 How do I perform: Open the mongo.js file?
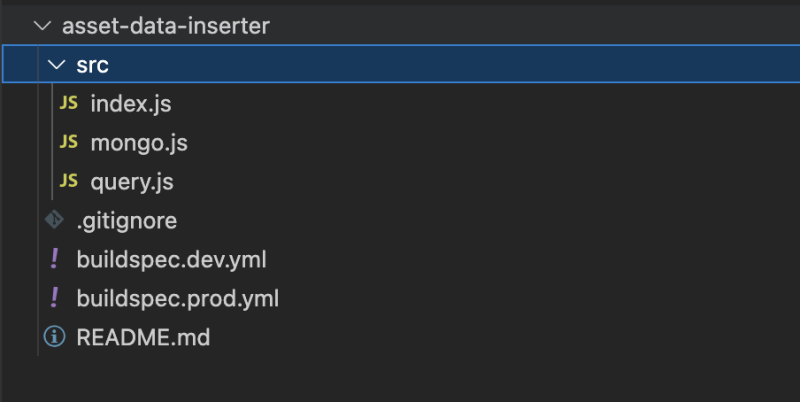point(139,143)
